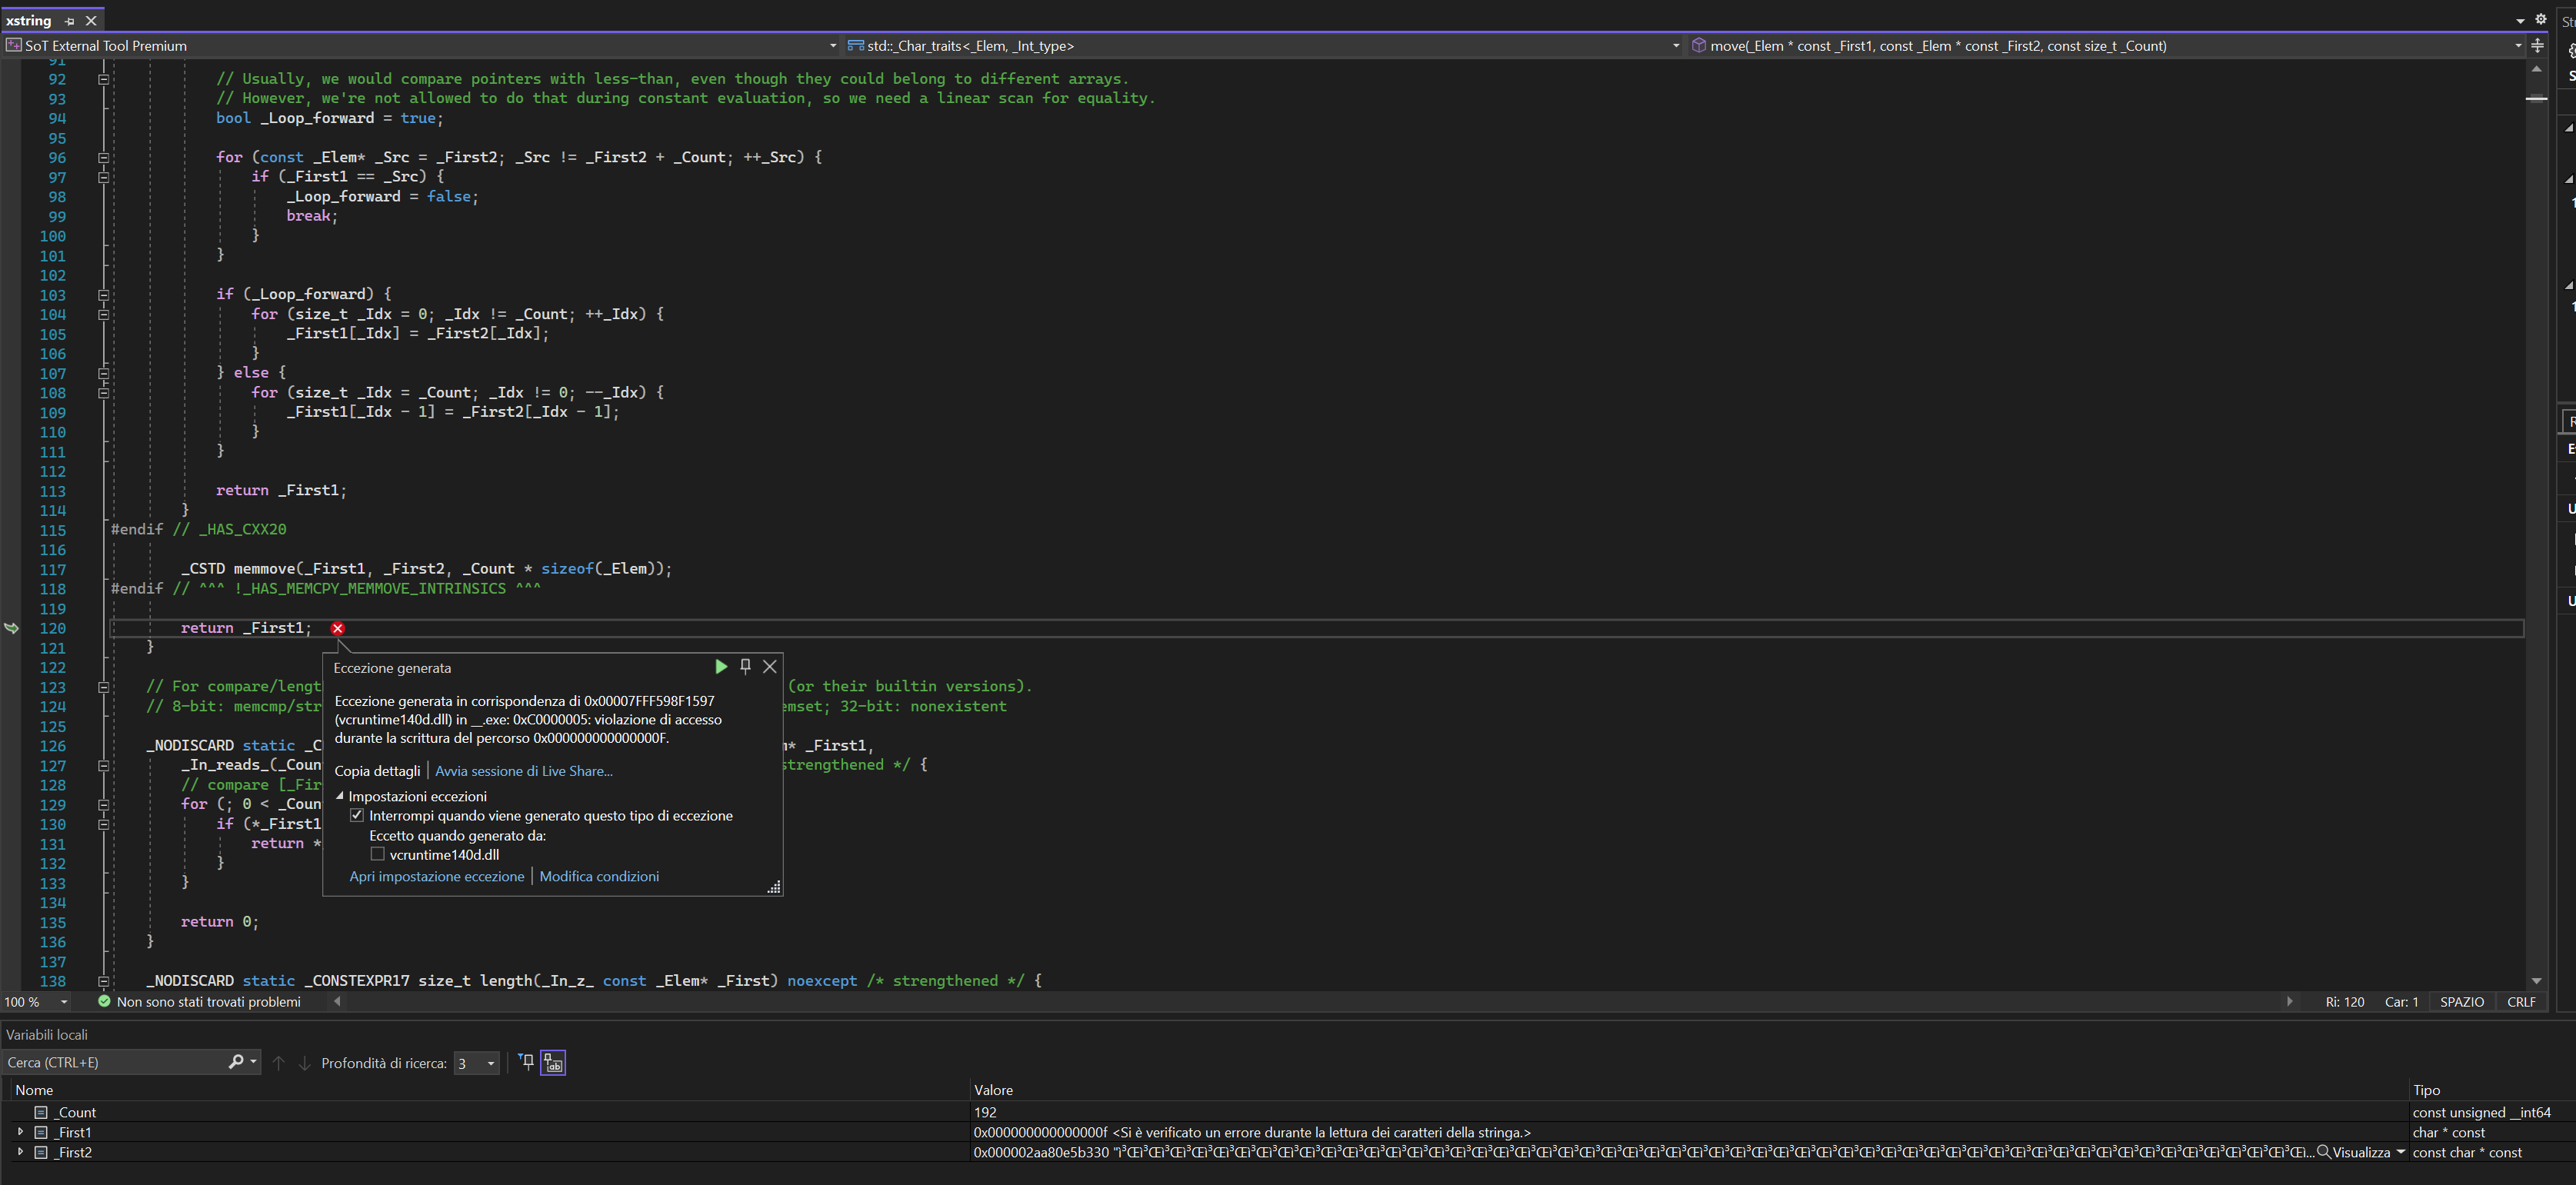
Task: Collapse the comment block on line 123
Action: click(103, 687)
